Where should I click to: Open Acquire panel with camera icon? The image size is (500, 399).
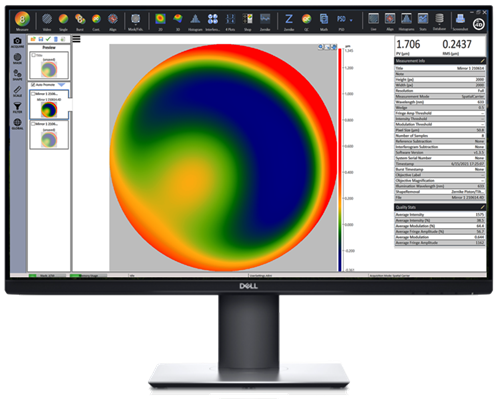pyautogui.click(x=17, y=42)
